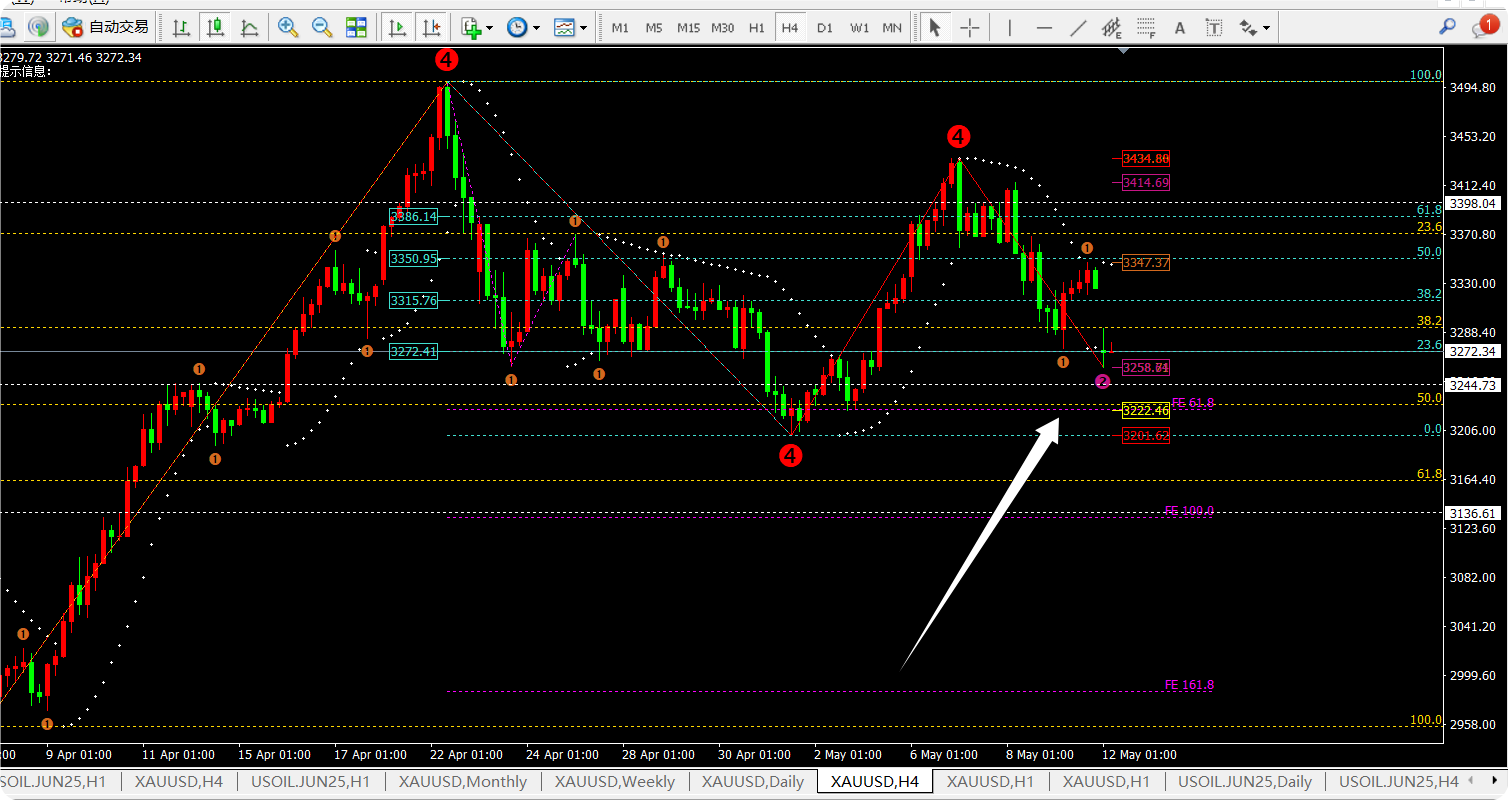This screenshot has width=1508, height=800.
Task: Pick the Fibonacci retracement drawing tool
Action: pyautogui.click(x=1146, y=27)
